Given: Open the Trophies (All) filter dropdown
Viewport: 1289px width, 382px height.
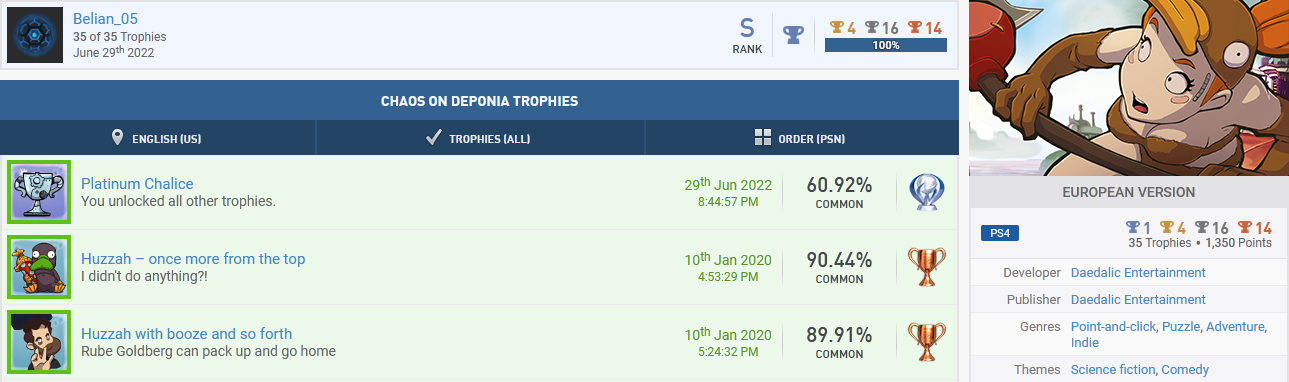Looking at the screenshot, I should [x=480, y=138].
